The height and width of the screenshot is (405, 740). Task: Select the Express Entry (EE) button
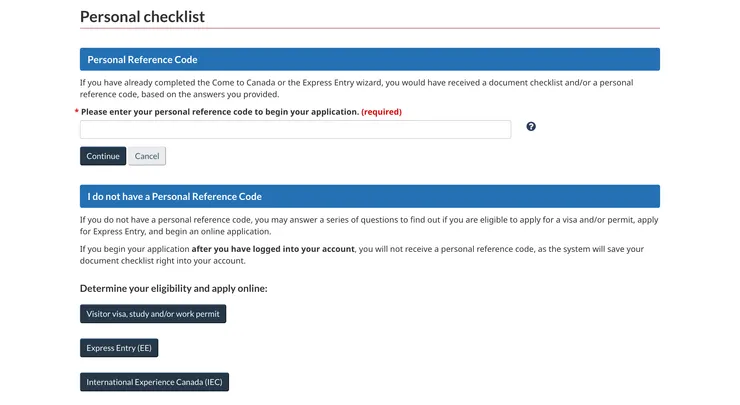[119, 348]
